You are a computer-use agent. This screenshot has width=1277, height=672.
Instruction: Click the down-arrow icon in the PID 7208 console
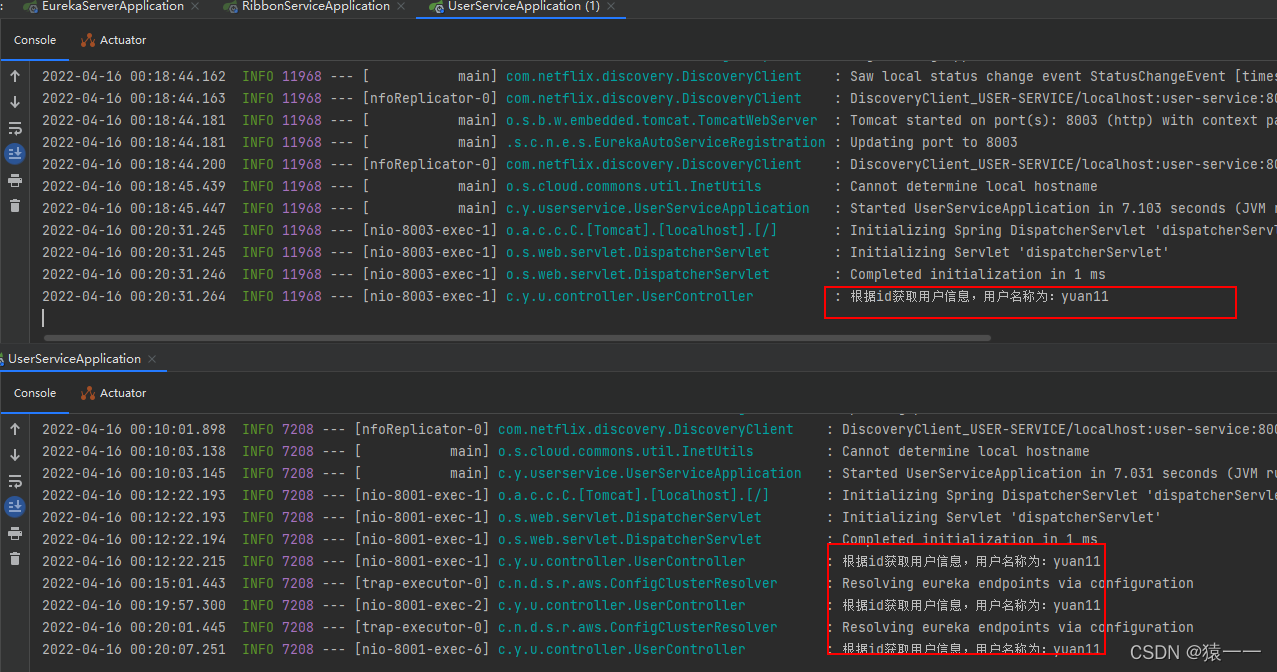pyautogui.click(x=14, y=455)
